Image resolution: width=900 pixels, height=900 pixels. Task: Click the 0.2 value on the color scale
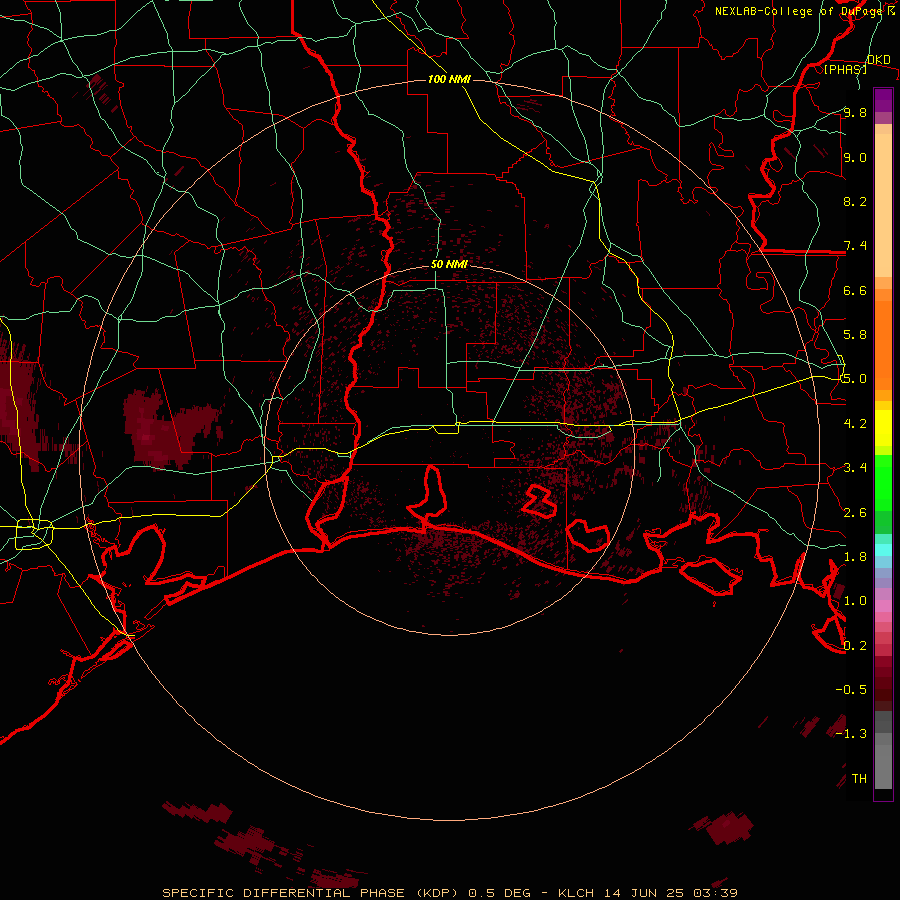(x=855, y=646)
